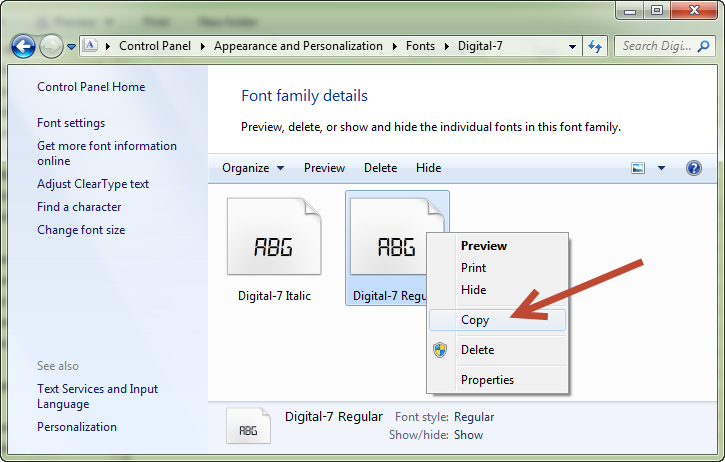Expand the arrow after Control Panel breadcrumb
725x462 pixels.
pos(203,46)
